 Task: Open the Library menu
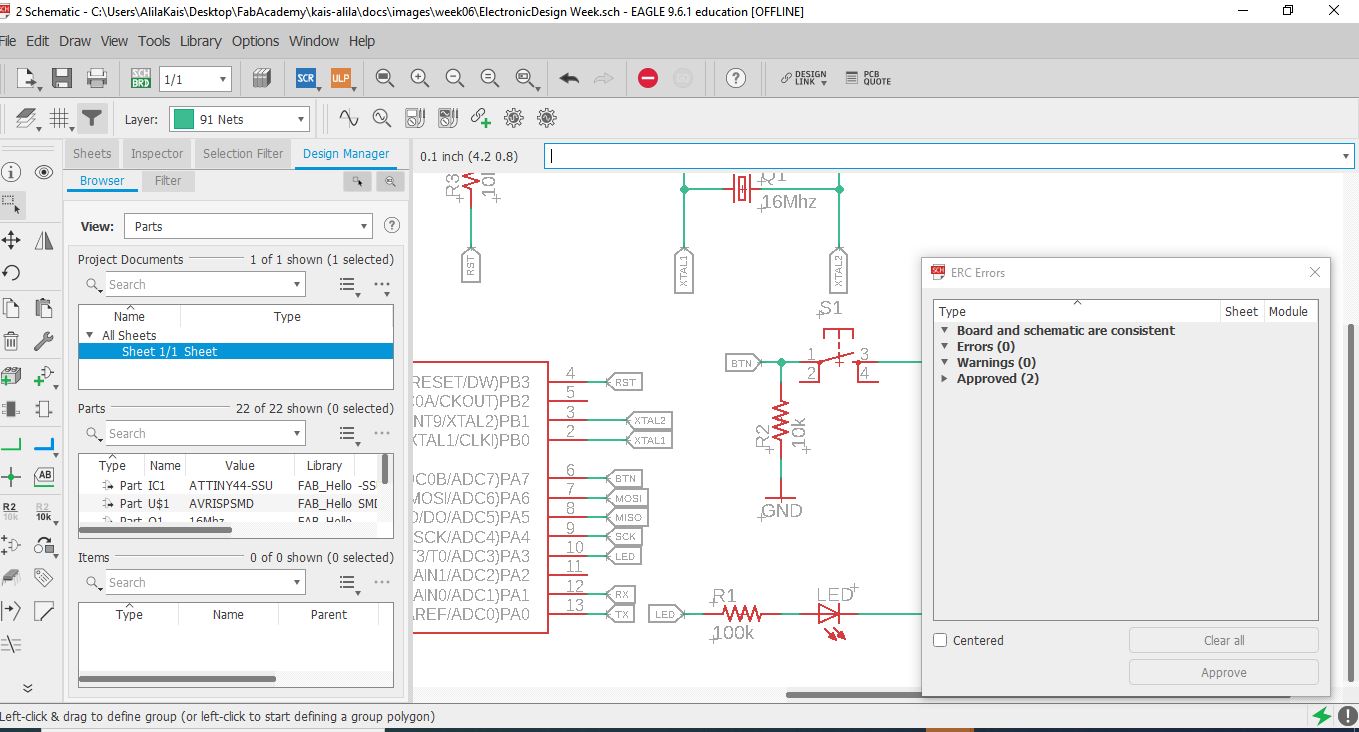click(200, 41)
